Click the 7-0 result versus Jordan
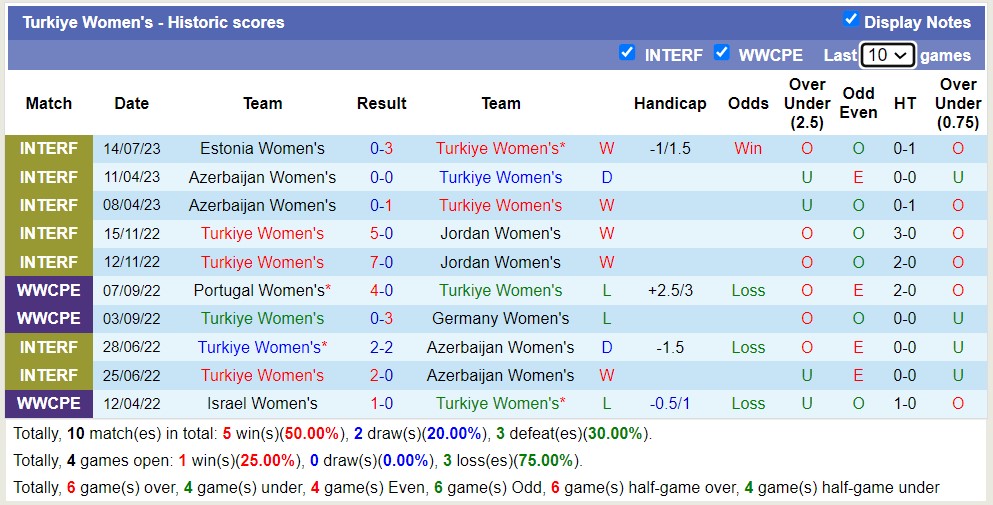 (381, 262)
